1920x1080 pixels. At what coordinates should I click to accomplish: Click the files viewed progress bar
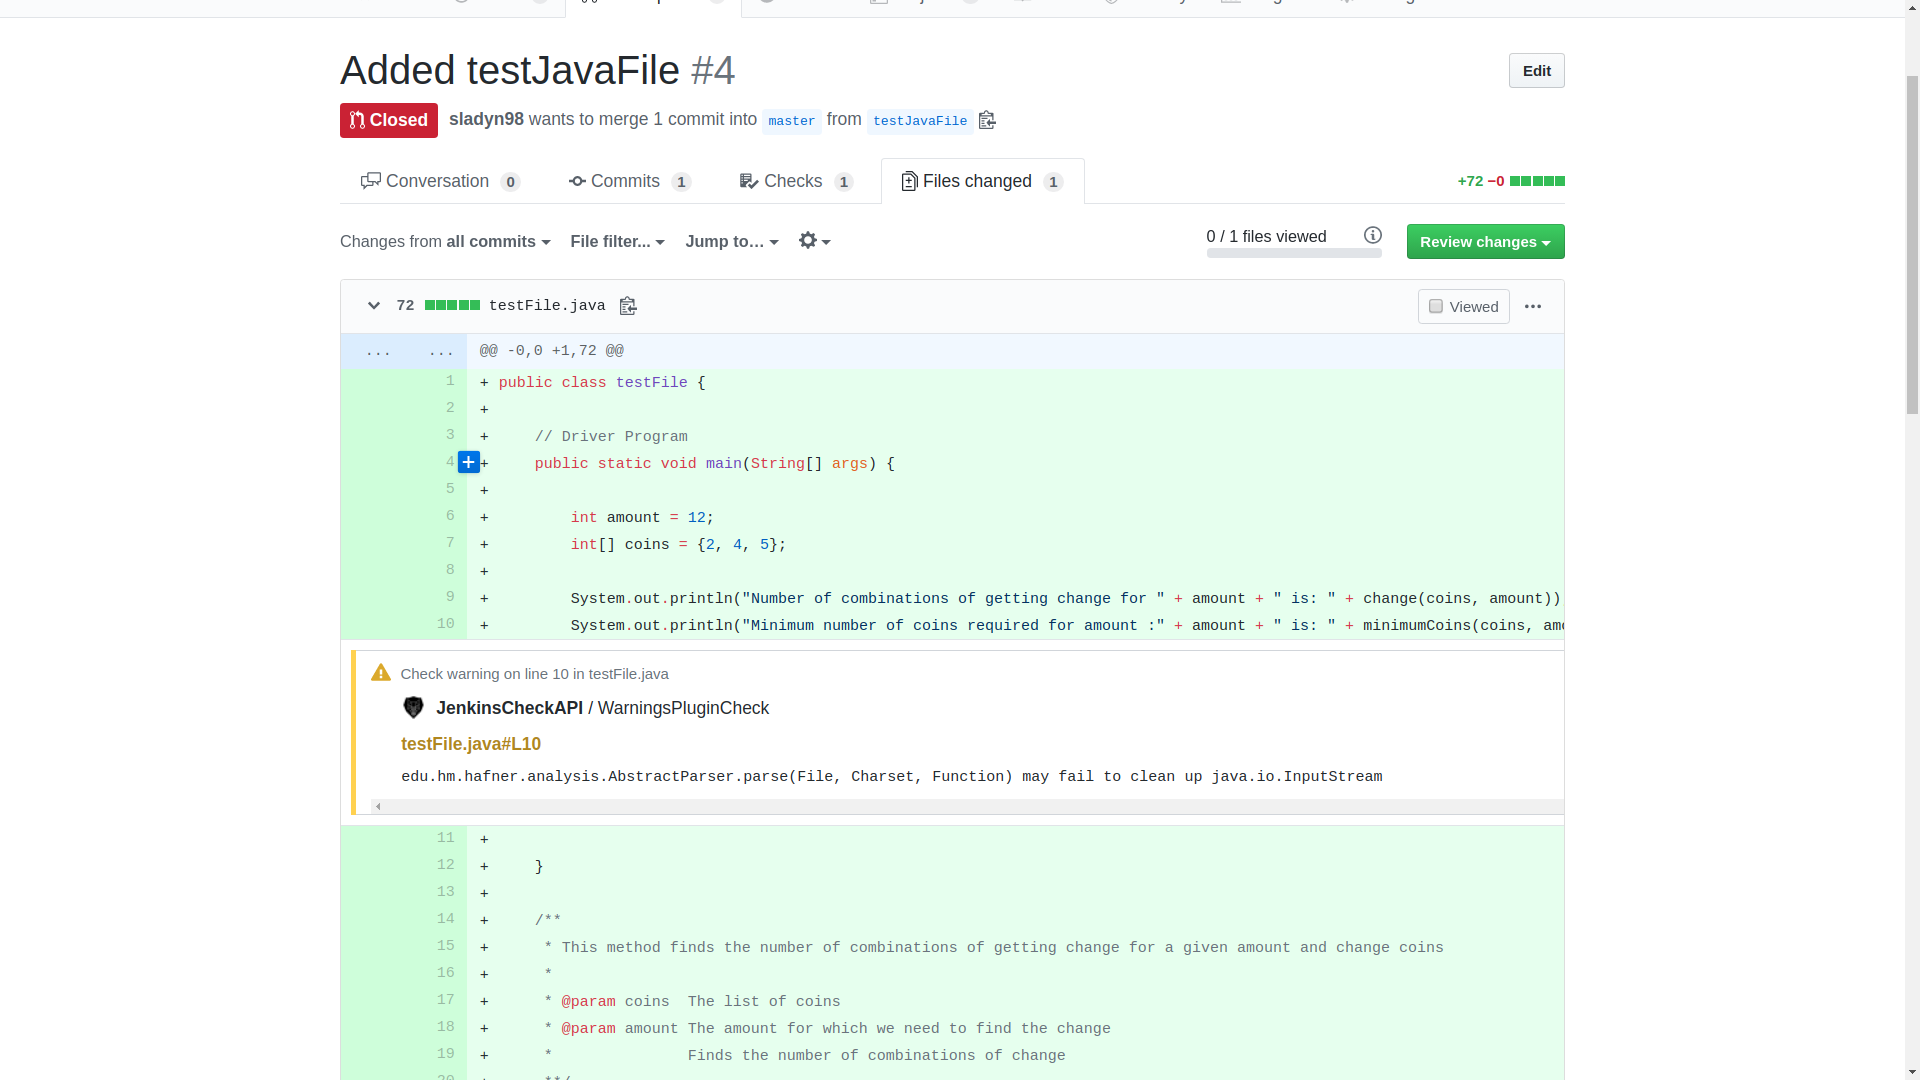tap(1293, 254)
